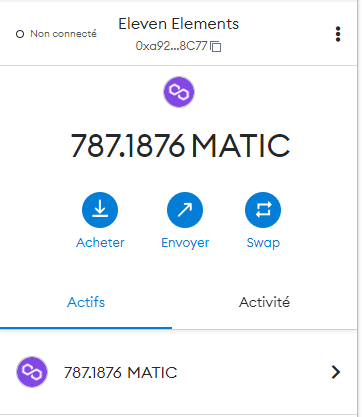The width and height of the screenshot is (362, 417).
Task: Click the Swap arrows circle icon
Action: click(263, 210)
